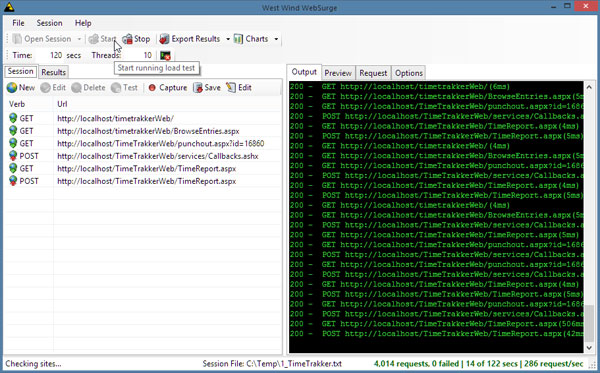This screenshot has width=600, height=373.
Task: Start capture with the red Capture icon
Action: 152,88
